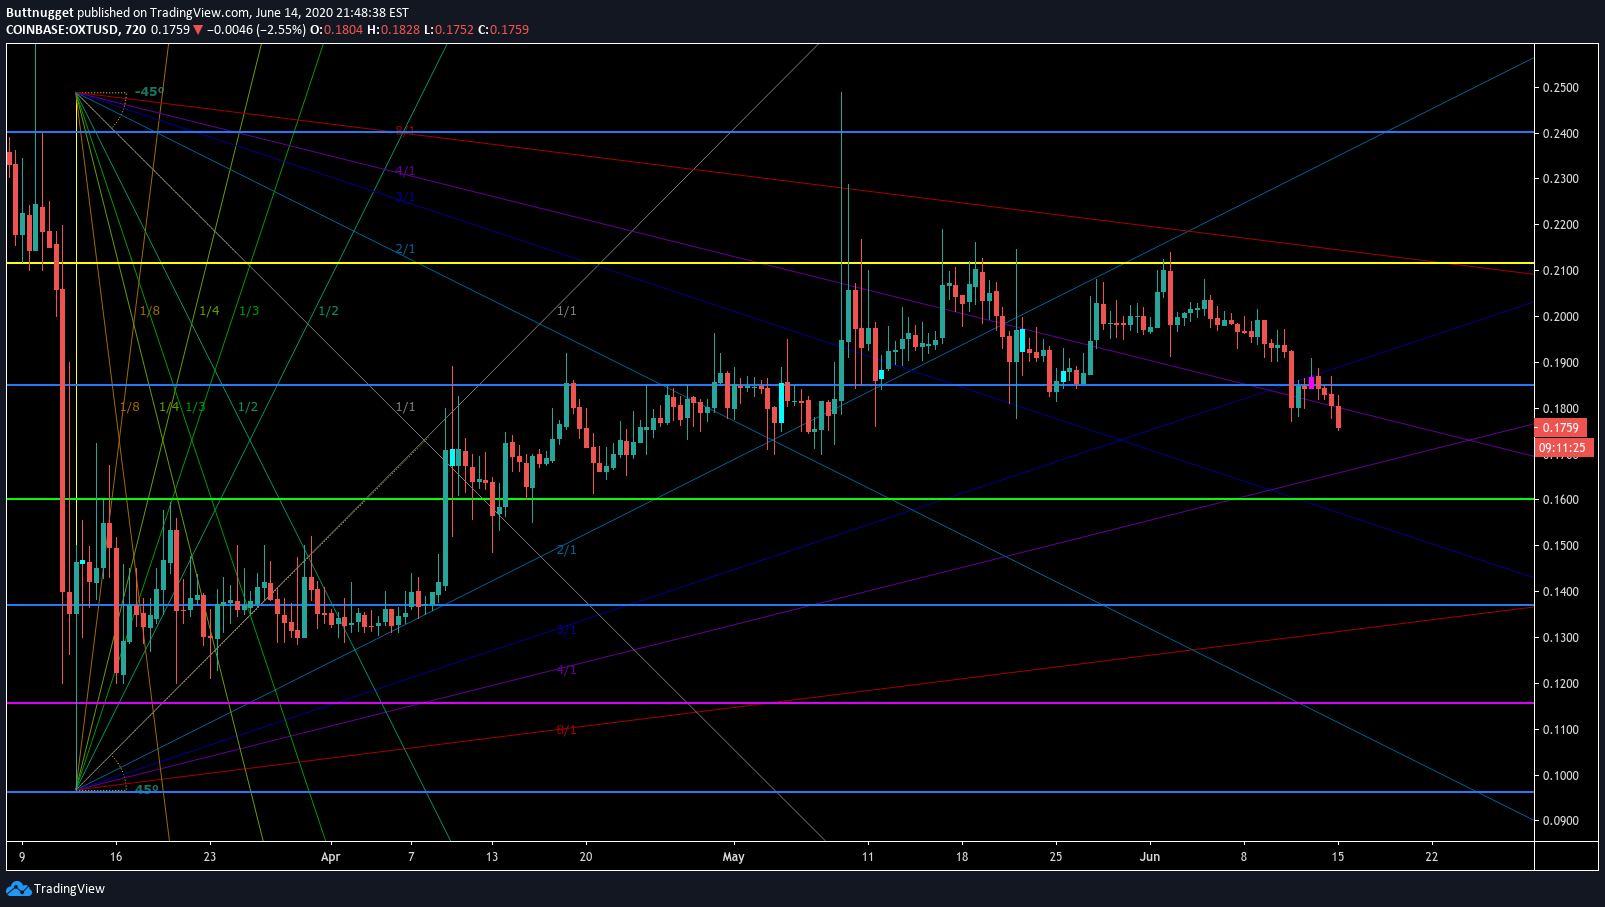Click the 23 date label on time axis
Screen dimensions: 1605x907
click(x=209, y=857)
